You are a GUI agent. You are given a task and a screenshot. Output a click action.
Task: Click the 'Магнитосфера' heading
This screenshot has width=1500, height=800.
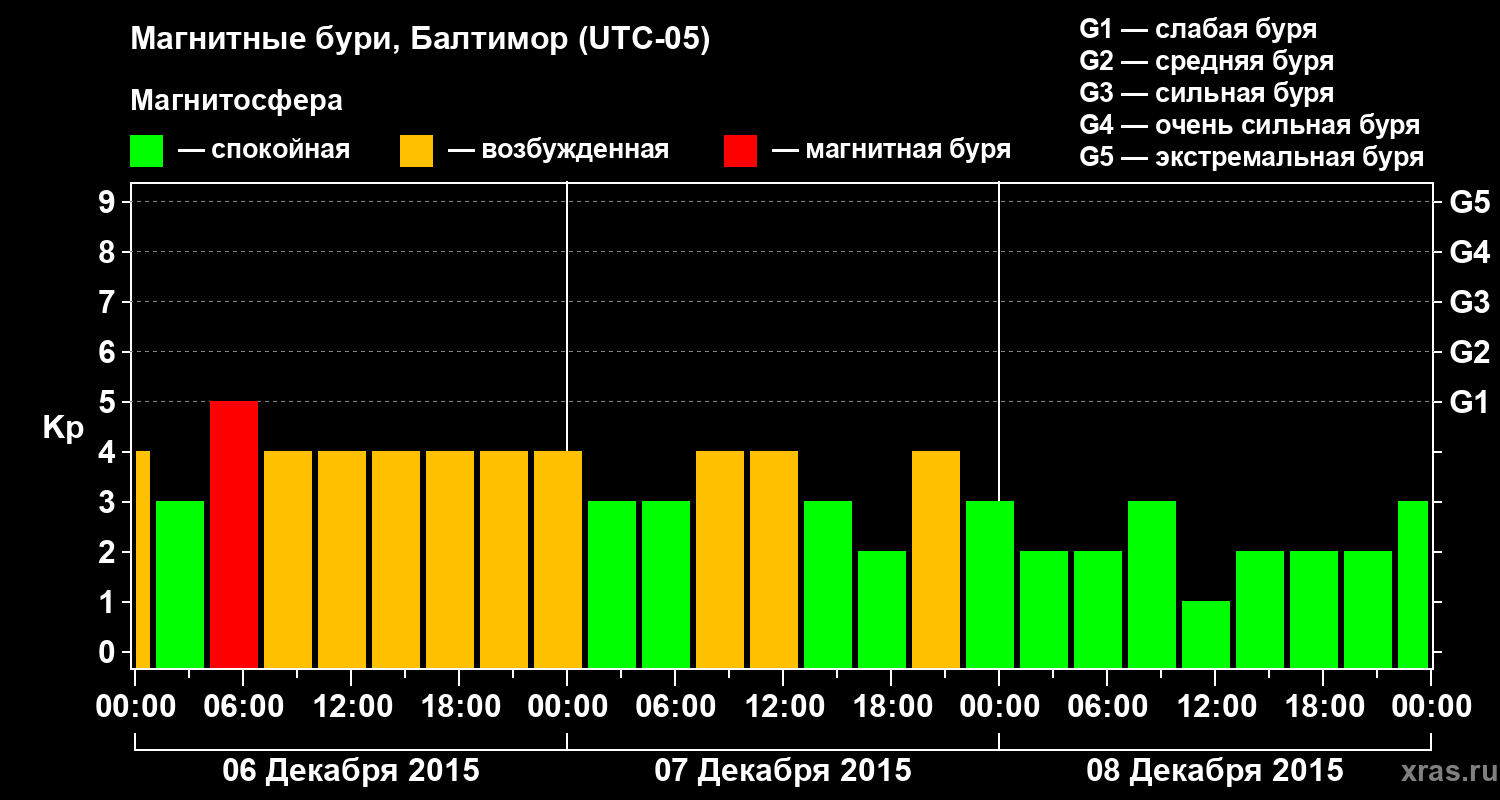(236, 101)
